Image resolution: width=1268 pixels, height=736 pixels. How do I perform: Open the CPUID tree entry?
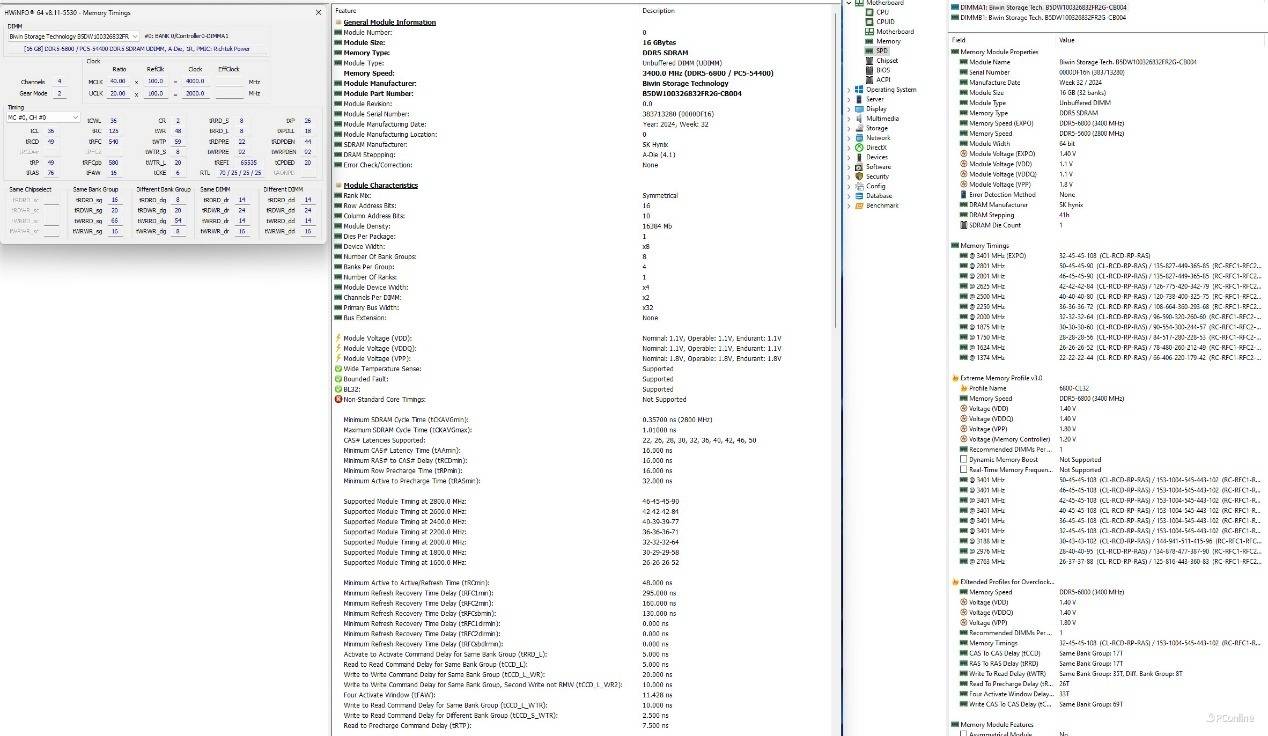tap(884, 22)
